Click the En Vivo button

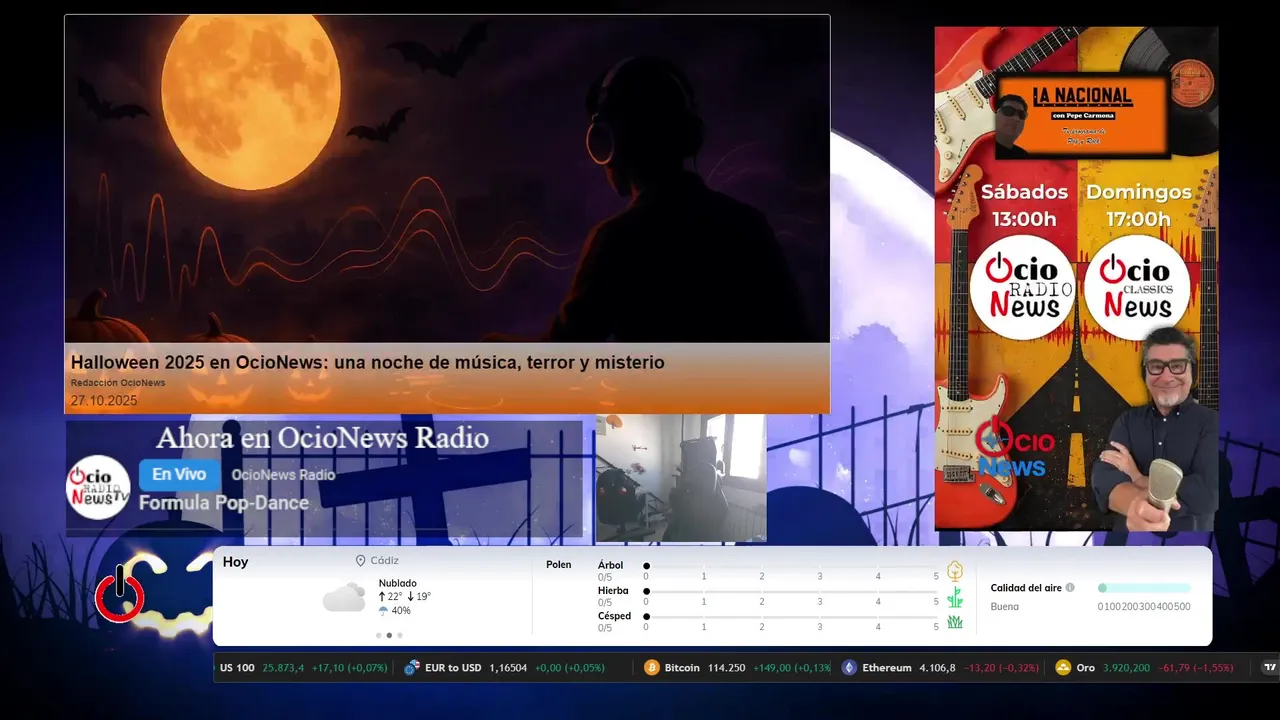pos(179,474)
